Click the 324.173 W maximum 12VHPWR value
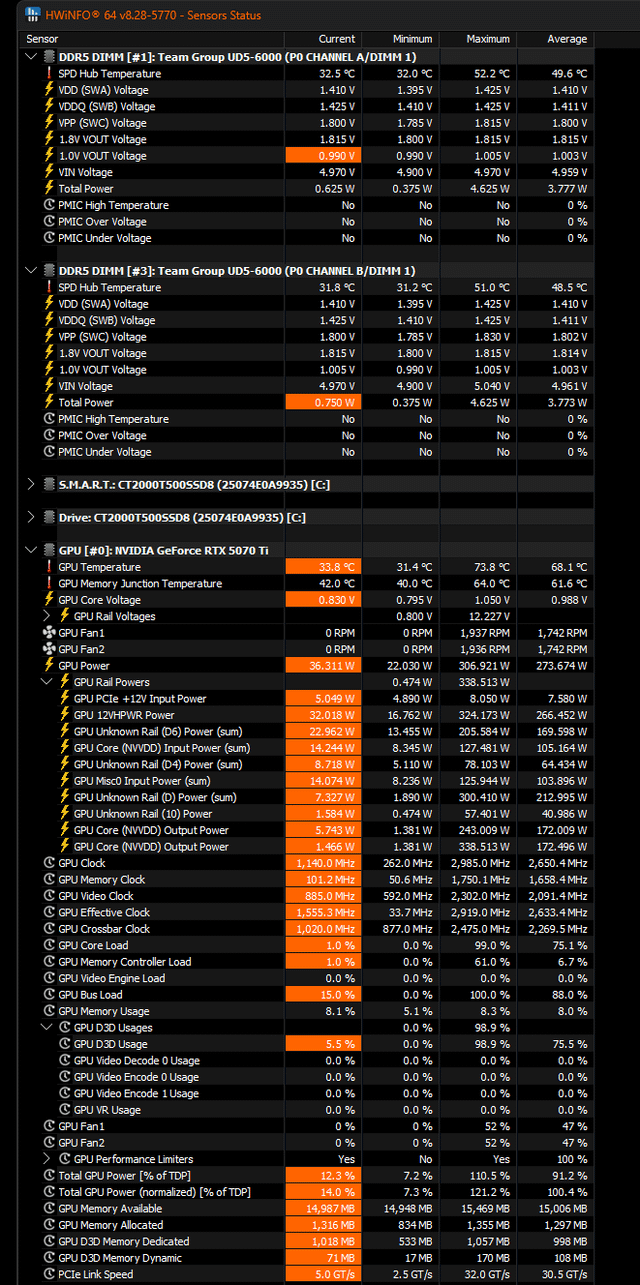640x1285 pixels. click(x=483, y=715)
